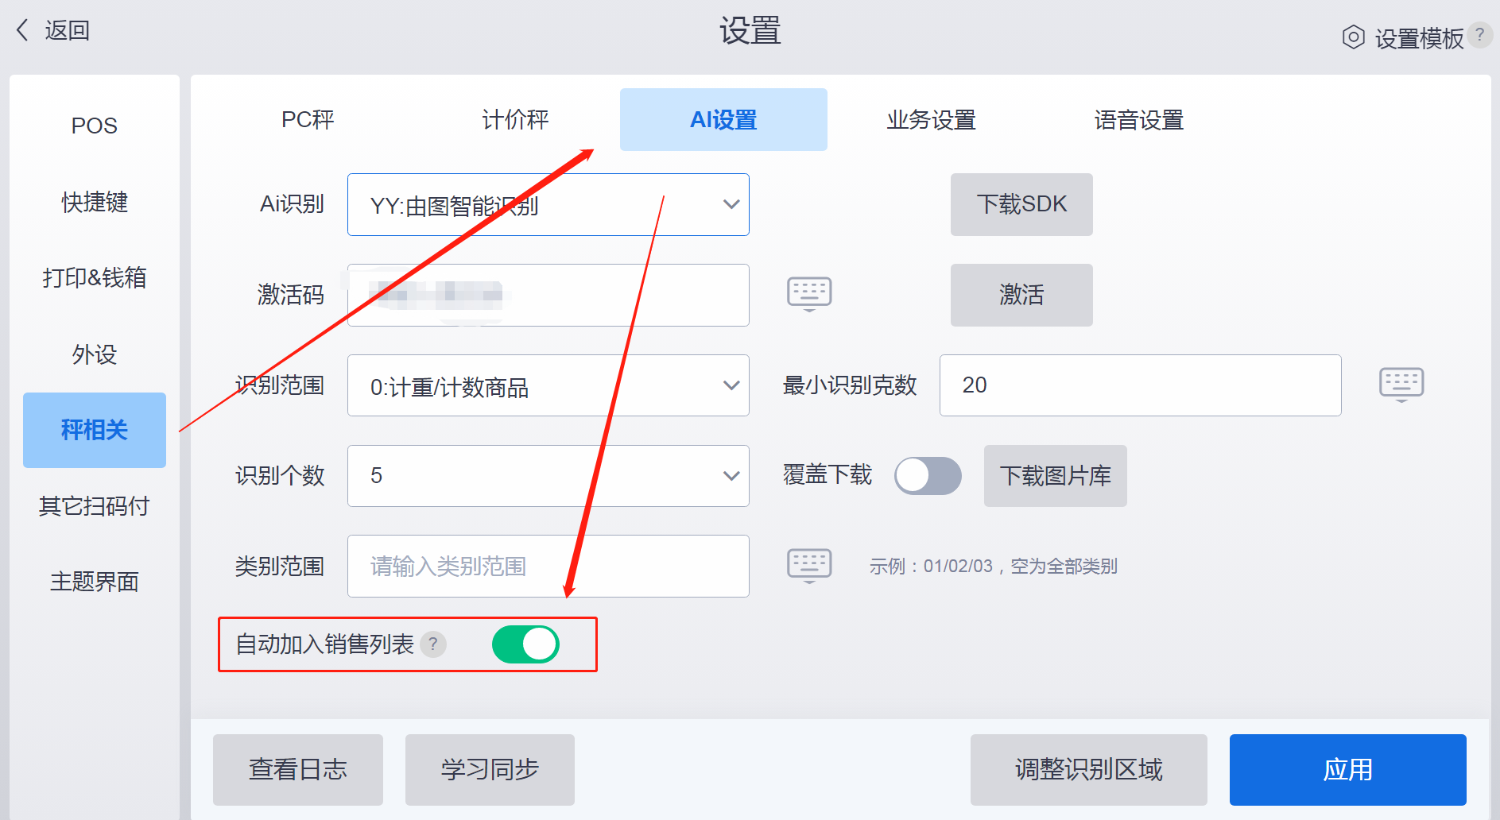Image resolution: width=1500 pixels, height=820 pixels.
Task: Disable the 自动加入销售列表 toggle
Action: coord(526,644)
